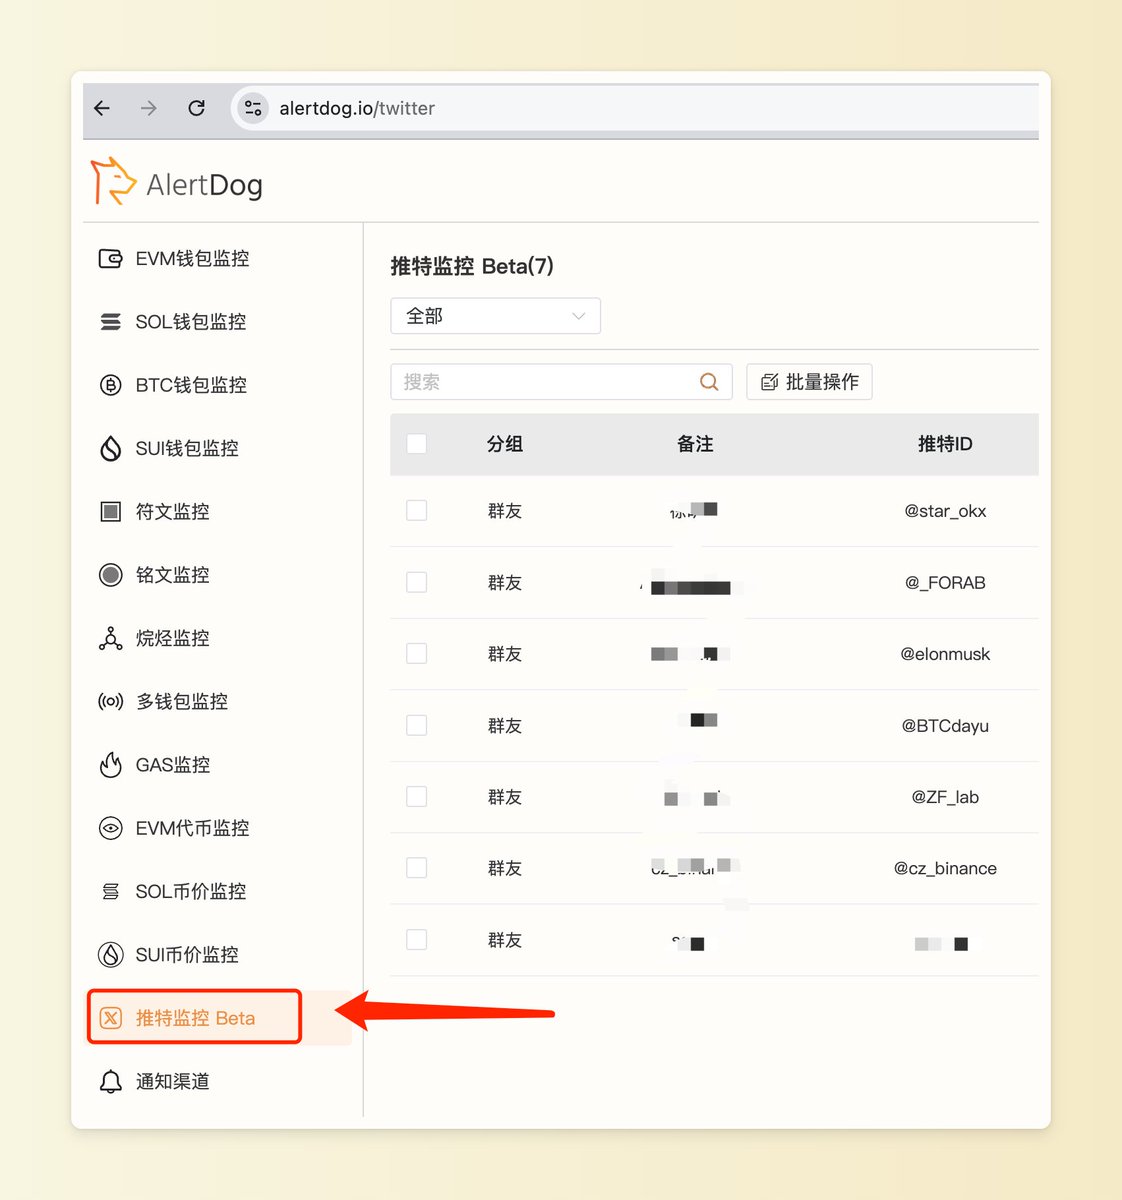This screenshot has height=1200, width=1122.
Task: Check the @ZF_lab row checkbox
Action: 417,797
